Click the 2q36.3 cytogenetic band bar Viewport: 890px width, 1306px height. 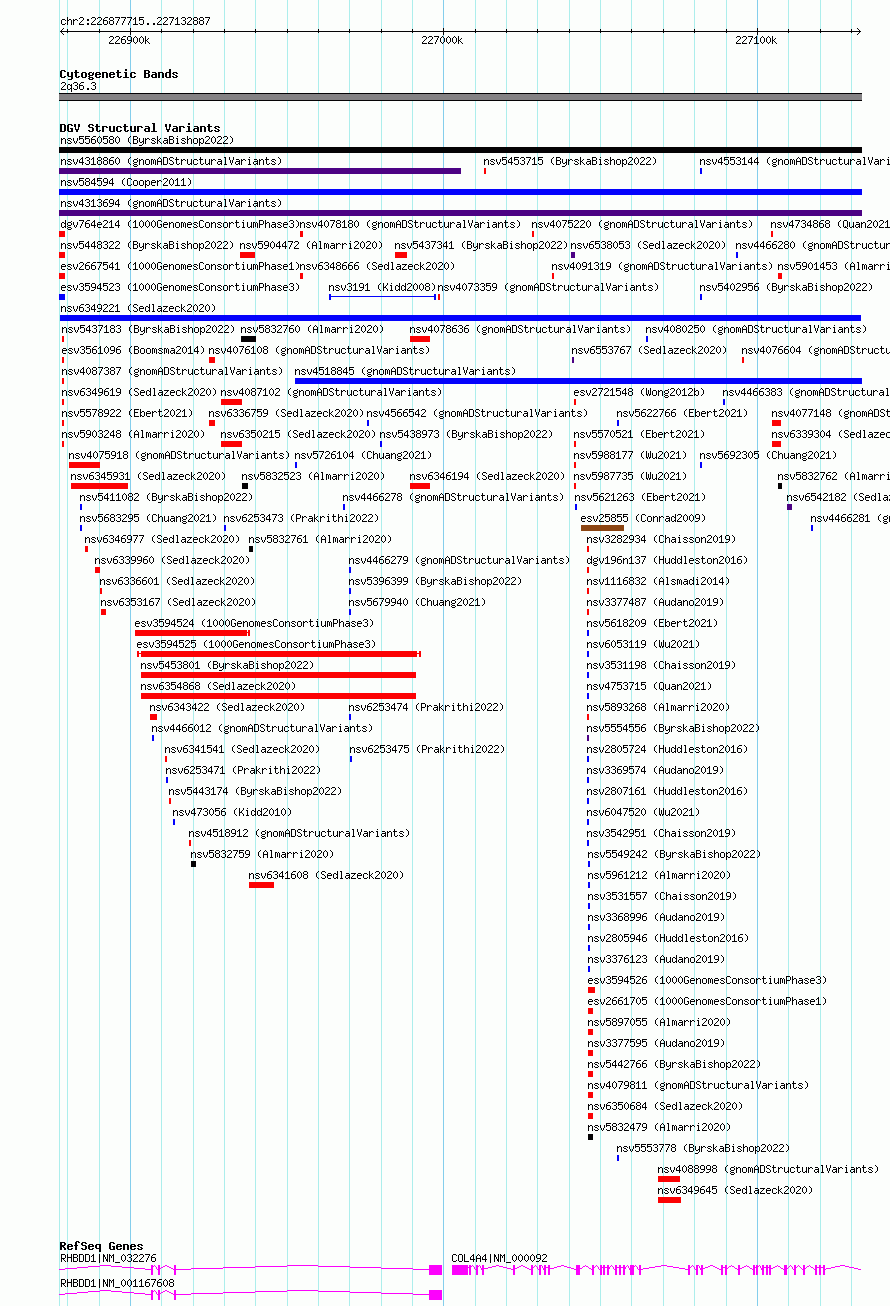coord(461,97)
